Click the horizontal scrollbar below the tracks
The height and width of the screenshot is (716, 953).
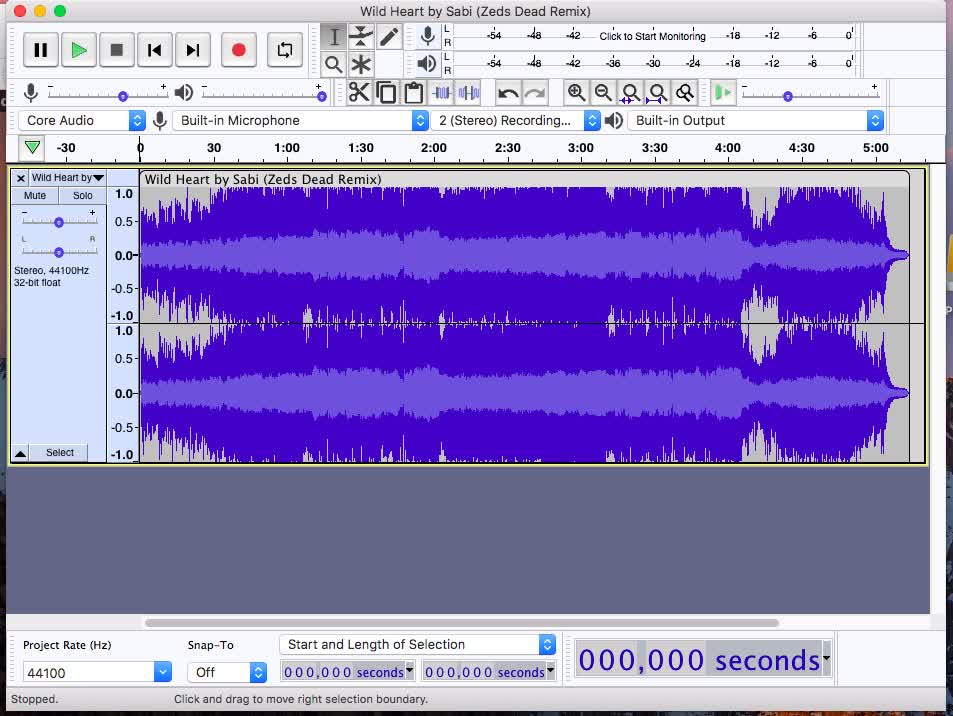[461, 623]
